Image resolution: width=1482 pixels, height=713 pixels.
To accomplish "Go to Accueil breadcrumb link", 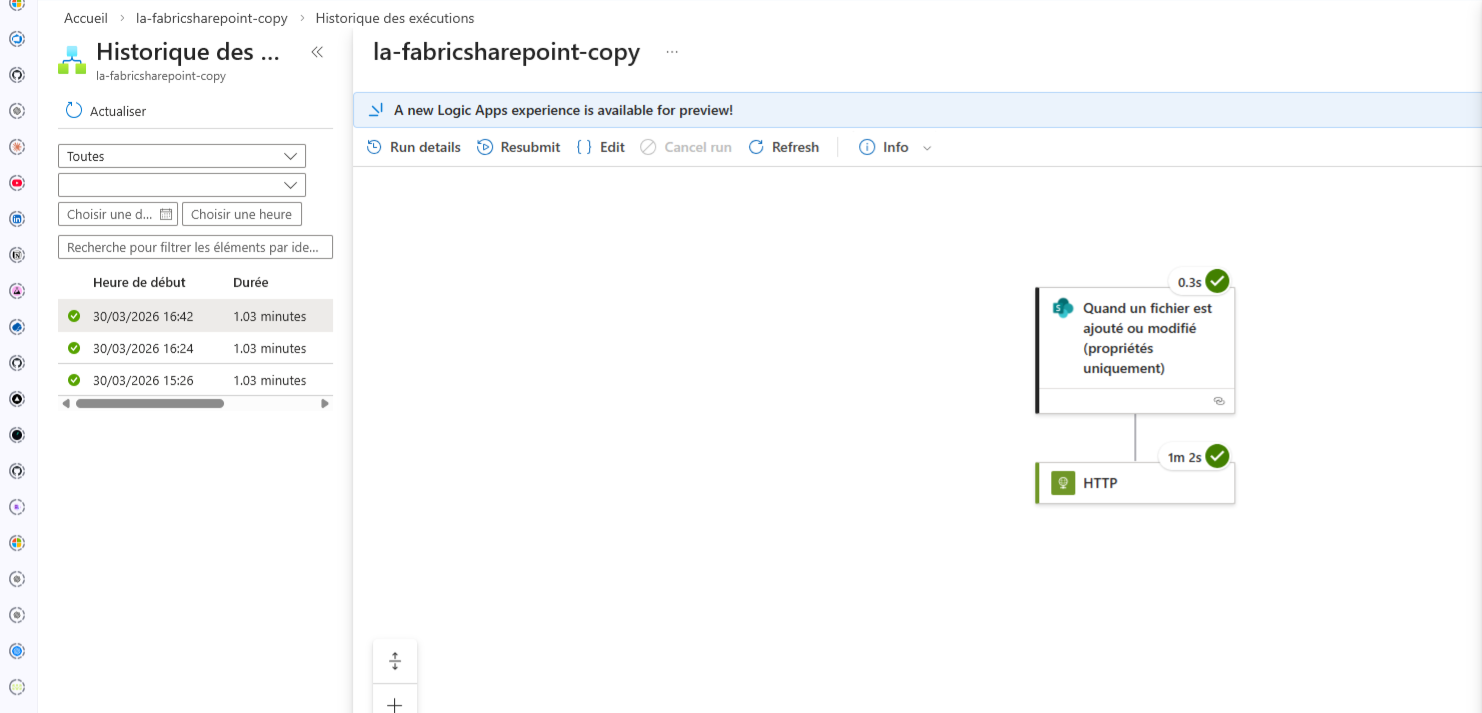I will click(86, 18).
